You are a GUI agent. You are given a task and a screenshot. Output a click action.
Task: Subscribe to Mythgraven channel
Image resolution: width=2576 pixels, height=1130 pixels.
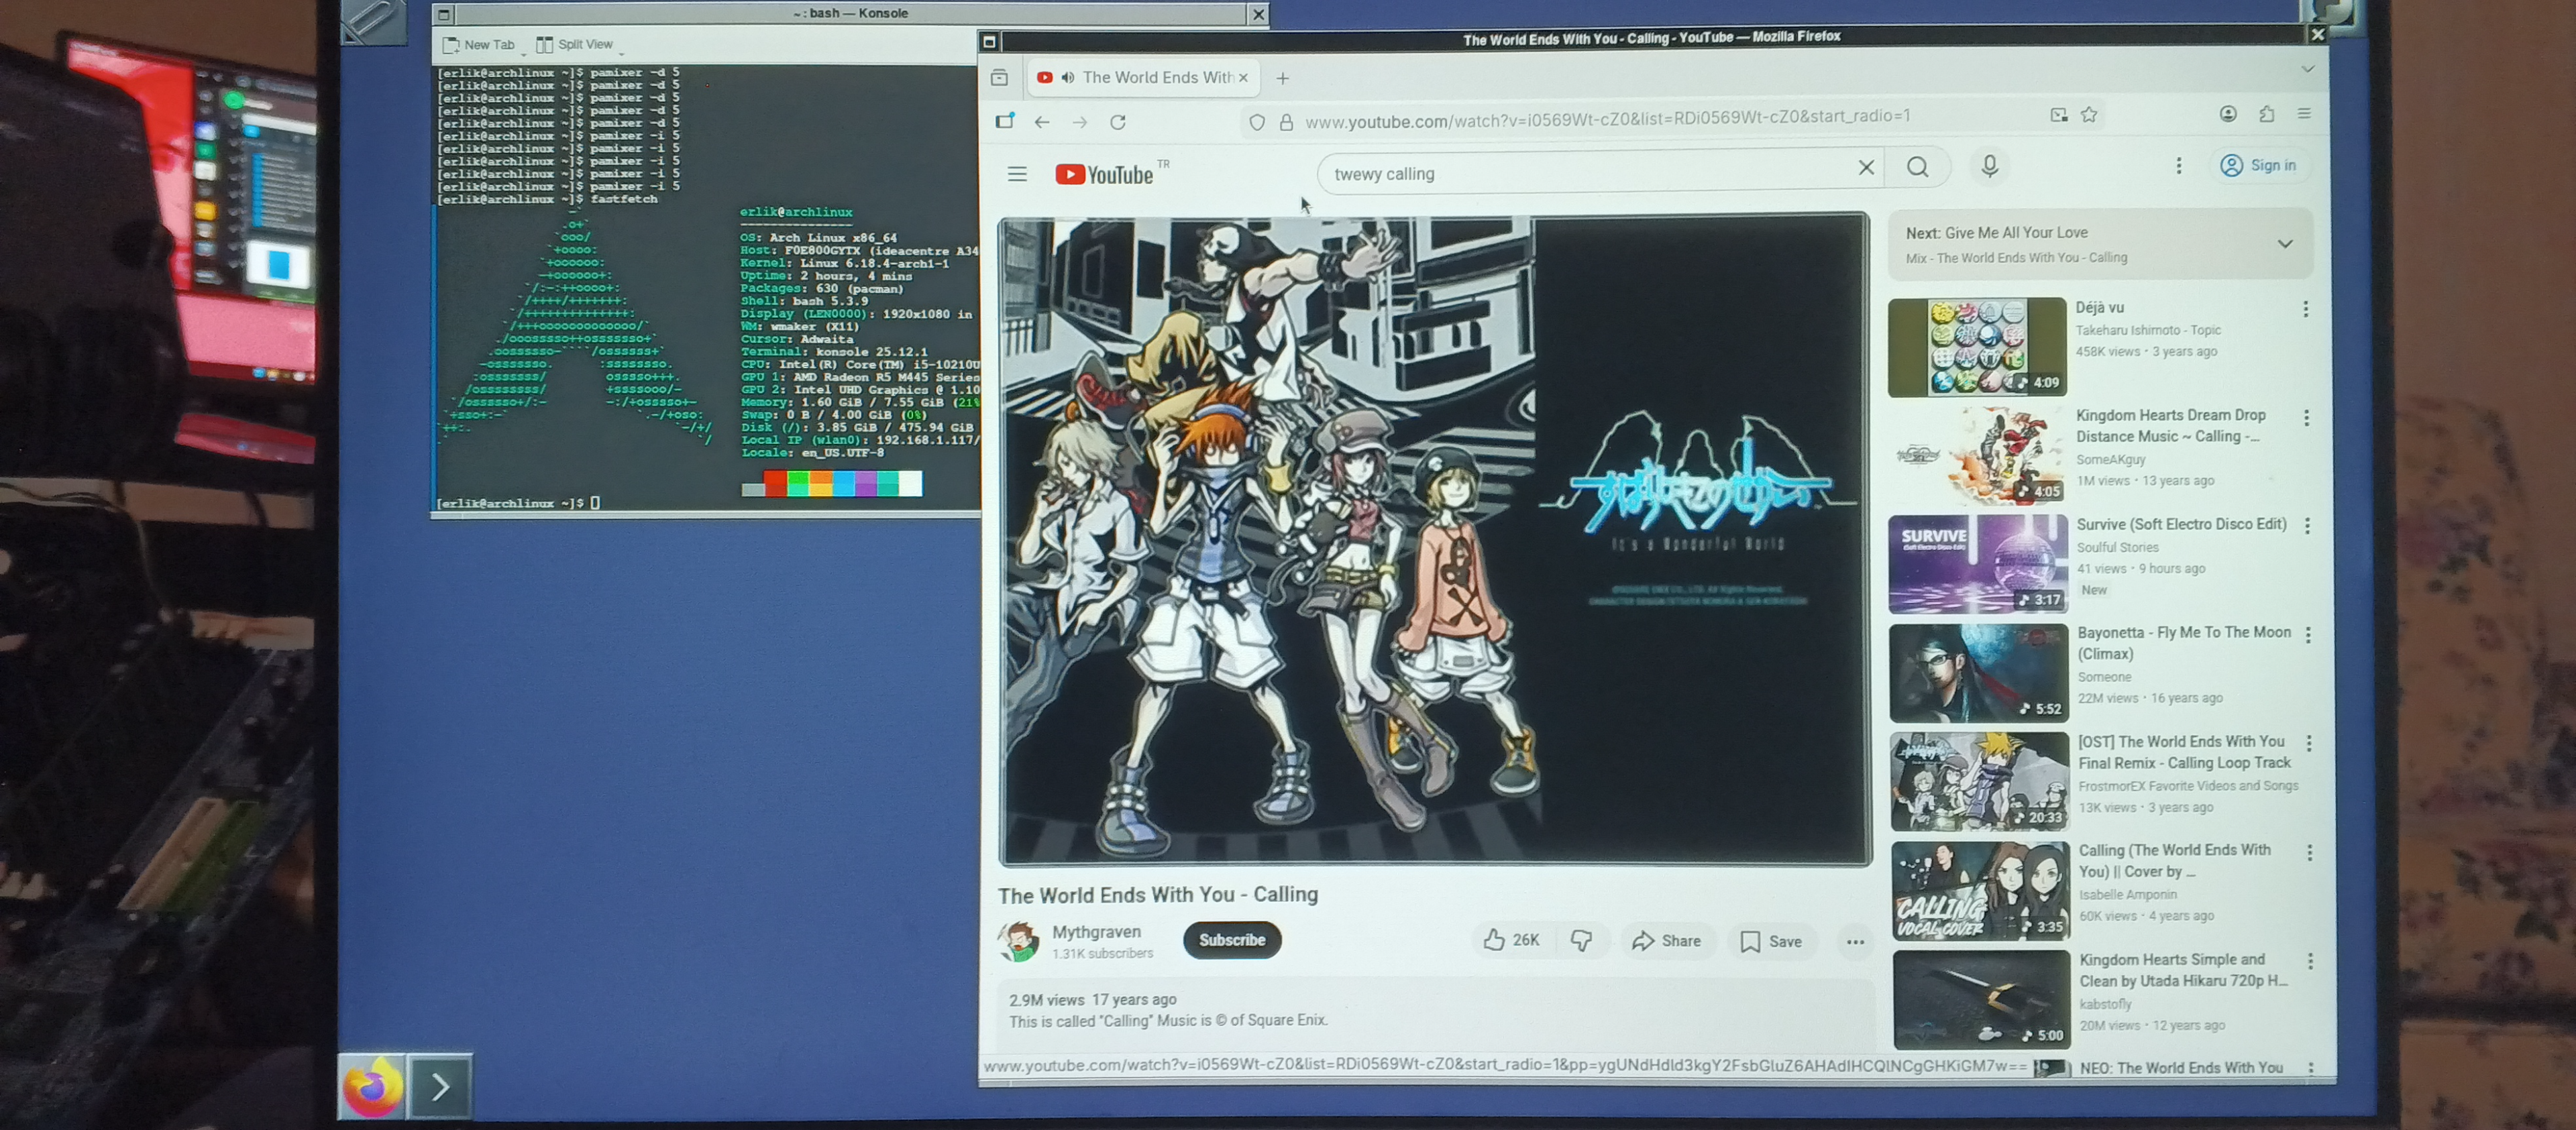tap(1232, 940)
